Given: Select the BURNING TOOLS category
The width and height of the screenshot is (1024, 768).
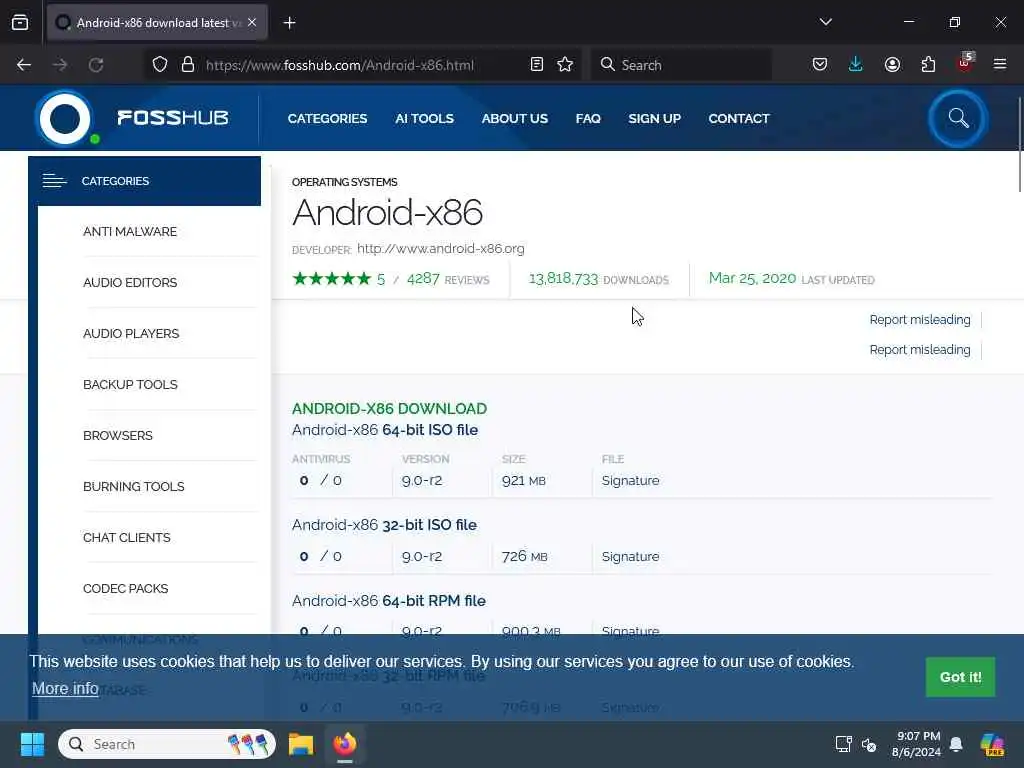Looking at the screenshot, I should pyautogui.click(x=133, y=487).
